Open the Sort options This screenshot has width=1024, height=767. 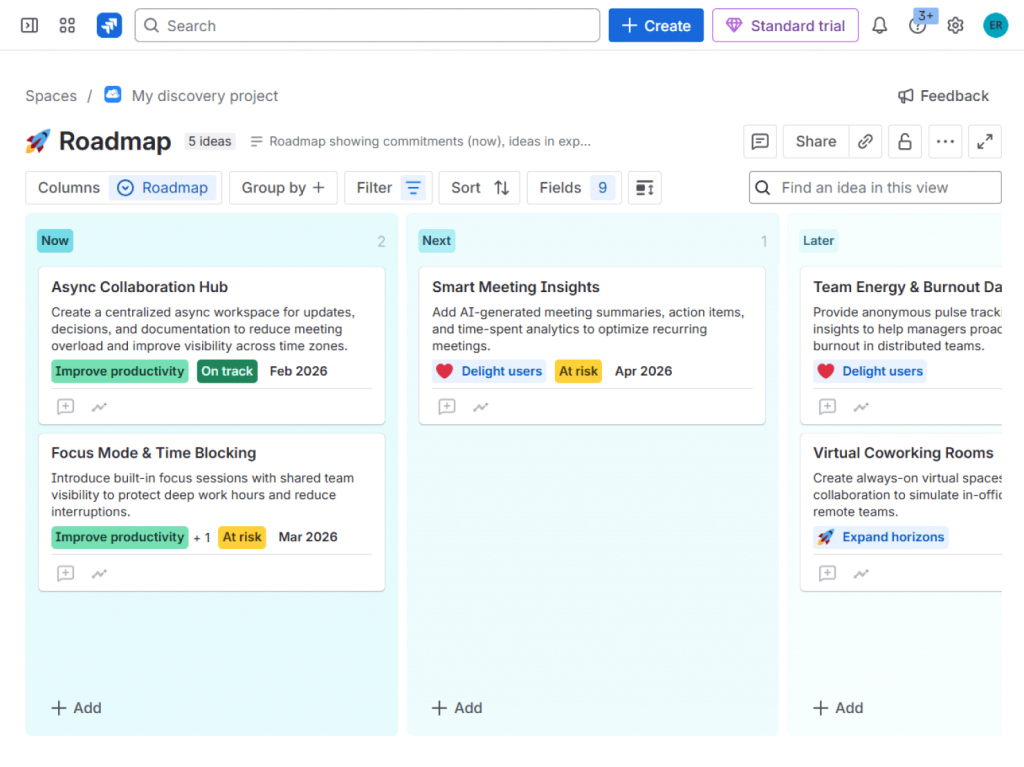479,188
